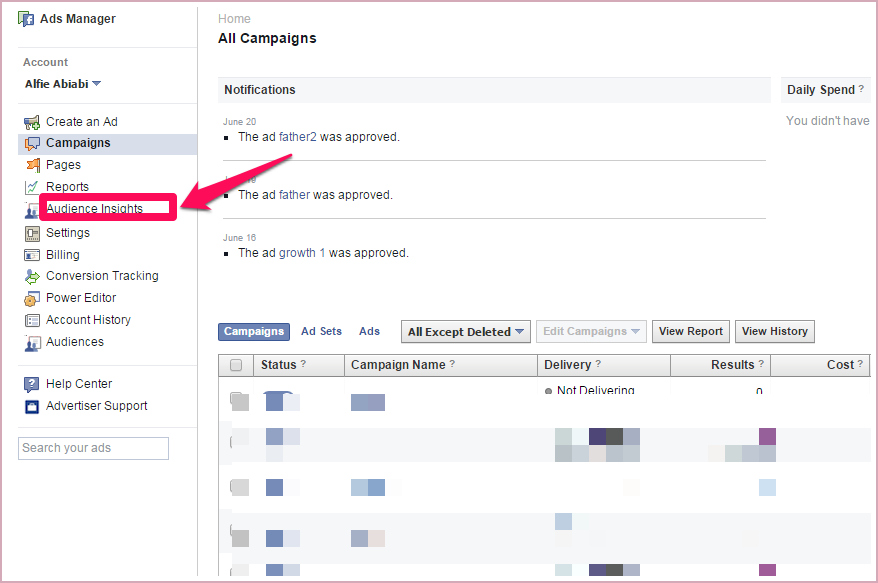Image resolution: width=878 pixels, height=583 pixels.
Task: Click the View Report button
Action: [x=690, y=331]
